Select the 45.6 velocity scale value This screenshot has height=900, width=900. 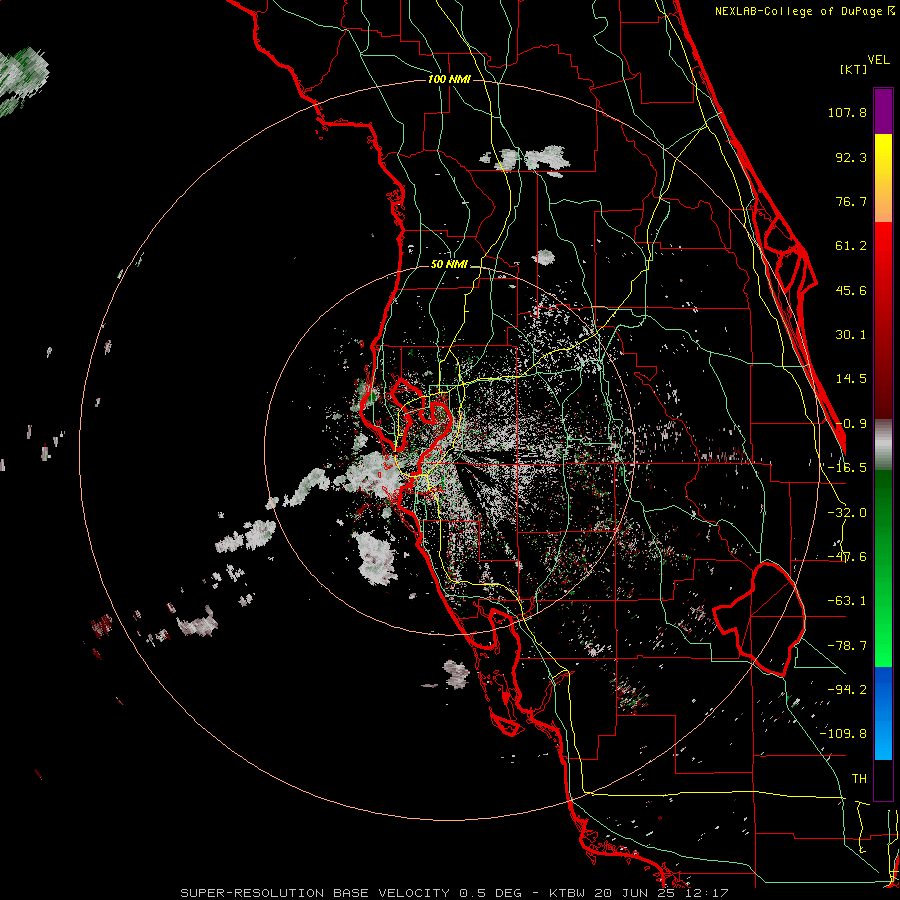point(851,290)
